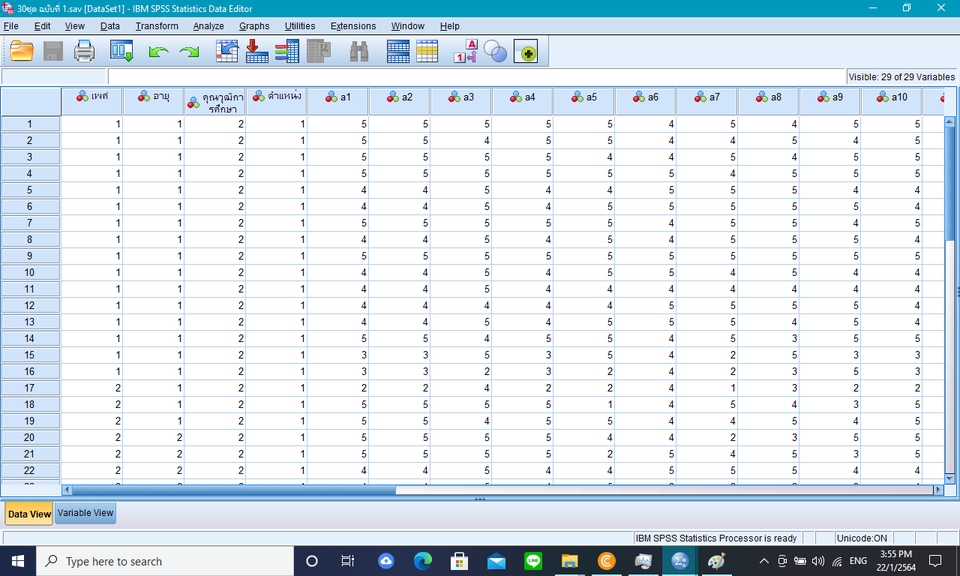This screenshot has height=576, width=960.
Task: Click the Use Variable Sets circles icon
Action: (x=495, y=51)
